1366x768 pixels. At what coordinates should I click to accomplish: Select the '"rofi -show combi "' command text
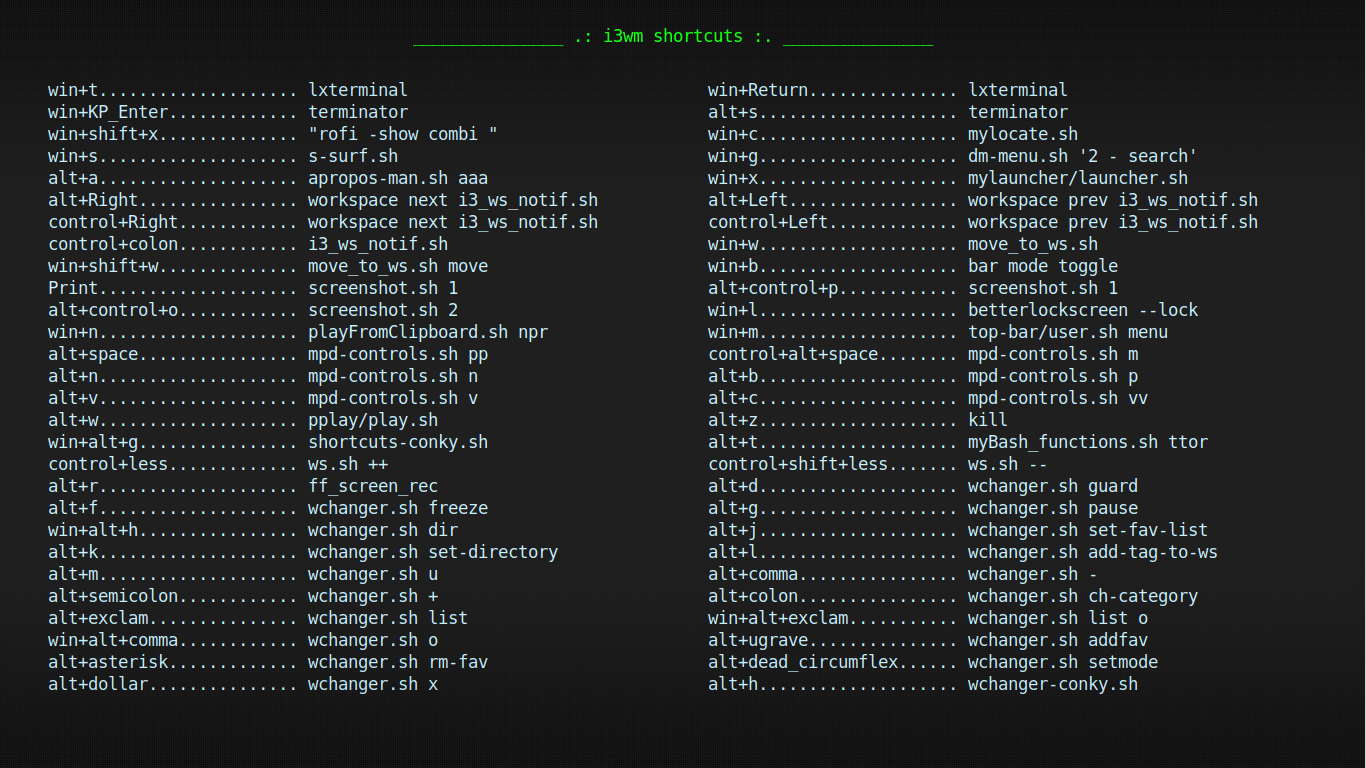[x=403, y=134]
